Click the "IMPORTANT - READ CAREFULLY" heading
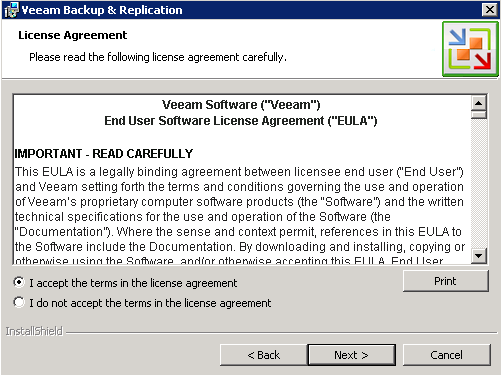The width and height of the screenshot is (501, 375). coord(104,154)
